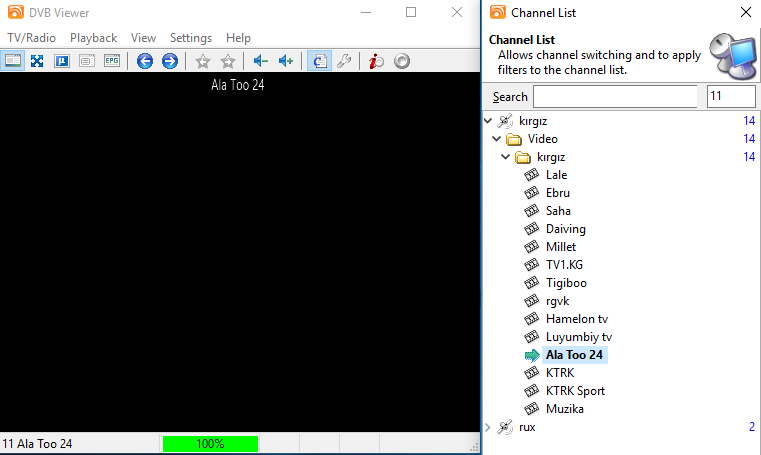Start recording with the round record button
This screenshot has height=455, width=761.
402,61
